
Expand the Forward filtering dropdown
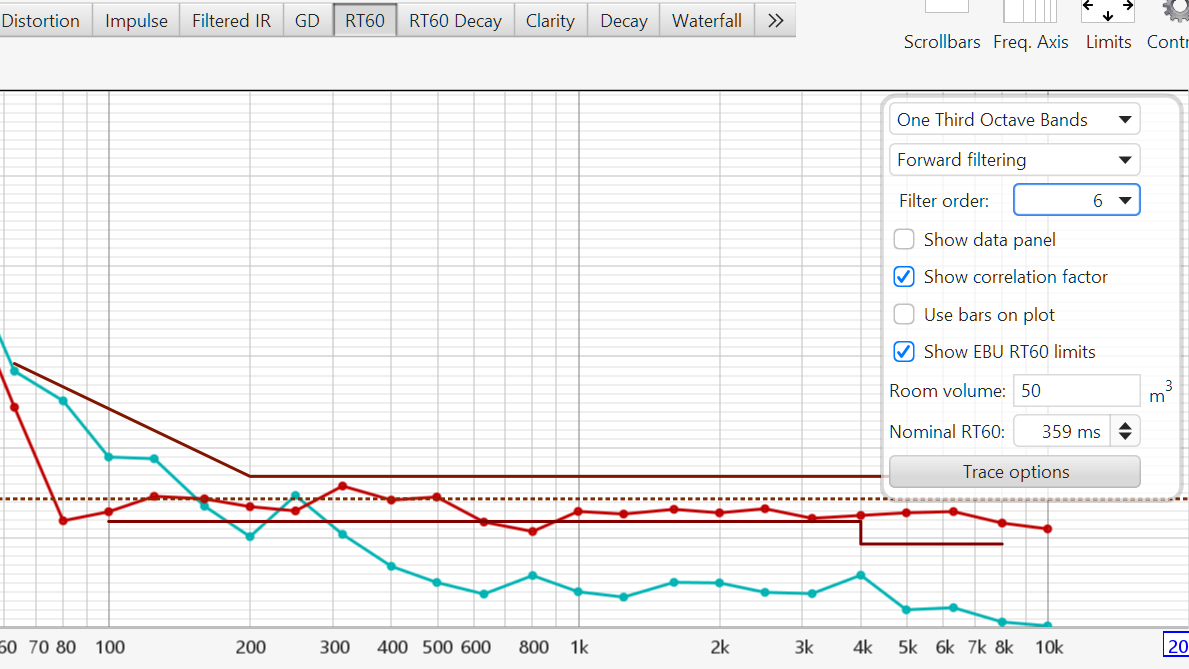1014,160
